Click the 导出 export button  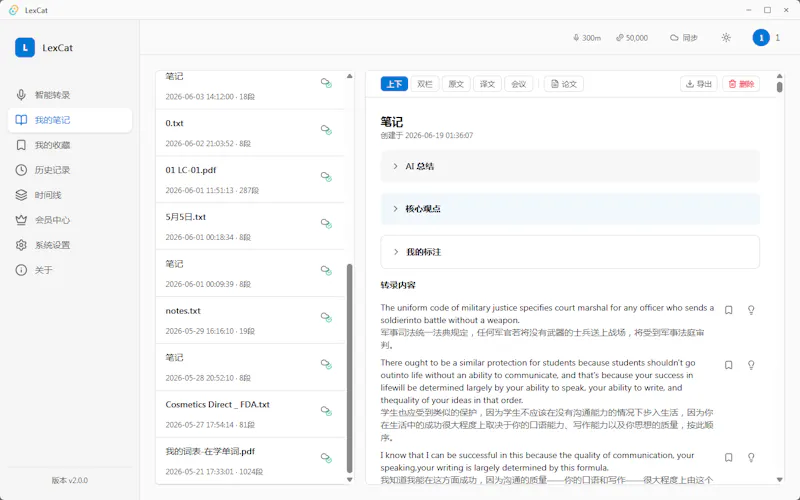(x=698, y=84)
